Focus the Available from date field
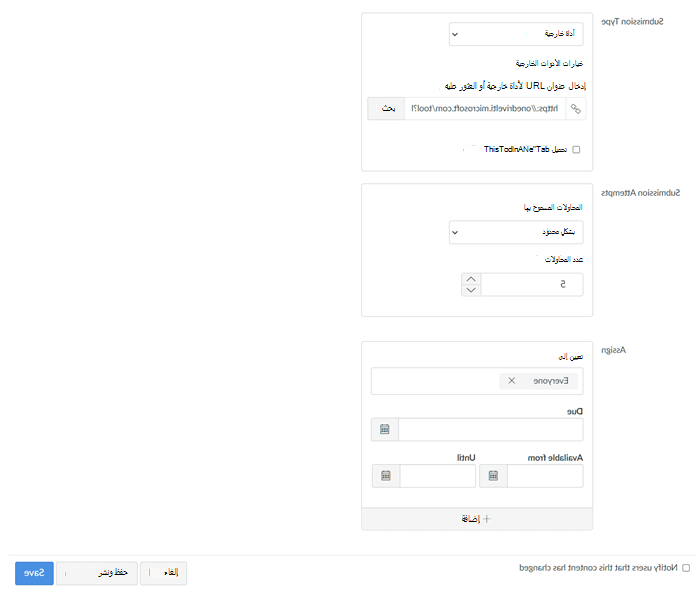The height and width of the screenshot is (593, 700). point(545,476)
